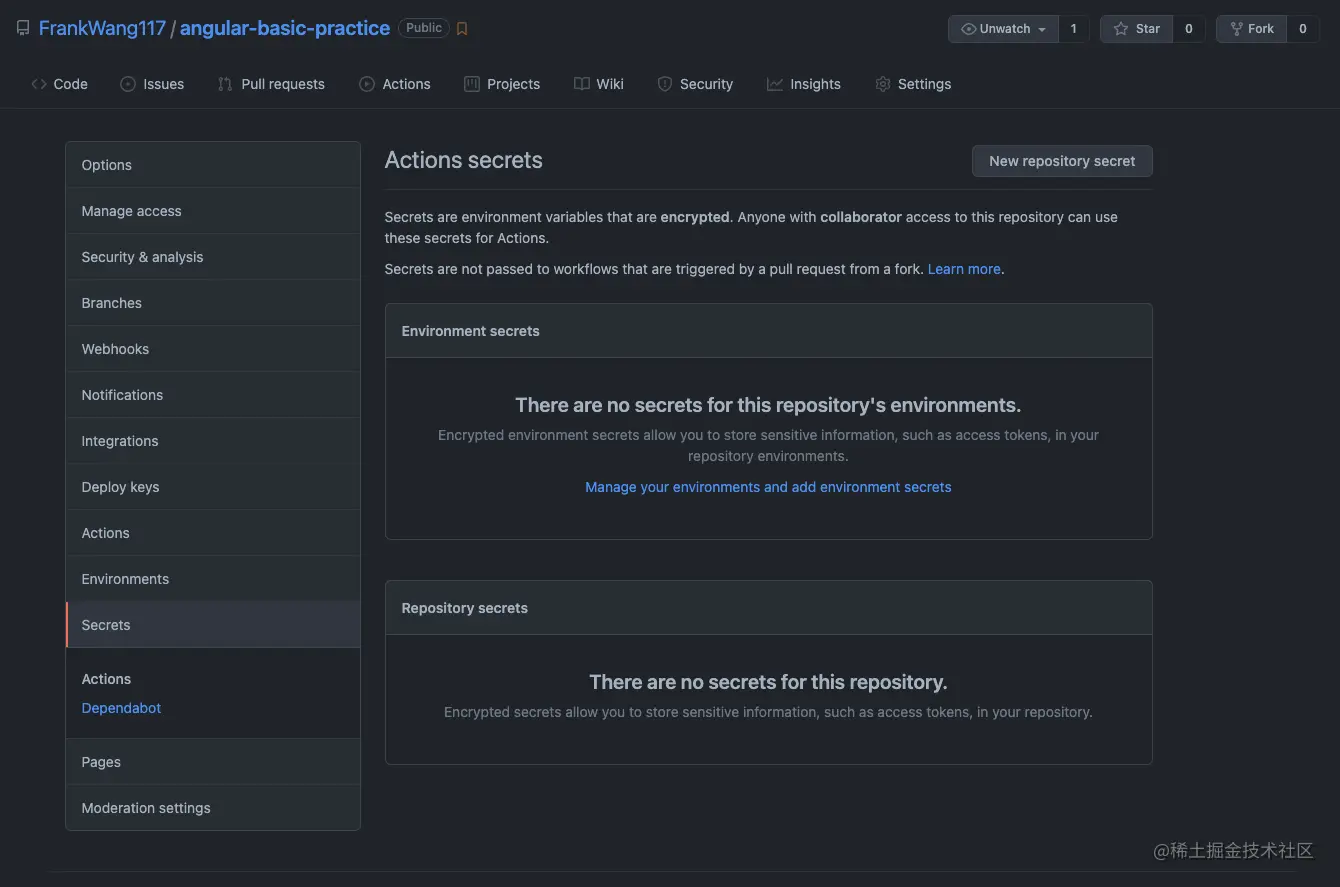Click the repository icon beside FrankWang117
Viewport: 1340px width, 887px height.
[23, 28]
